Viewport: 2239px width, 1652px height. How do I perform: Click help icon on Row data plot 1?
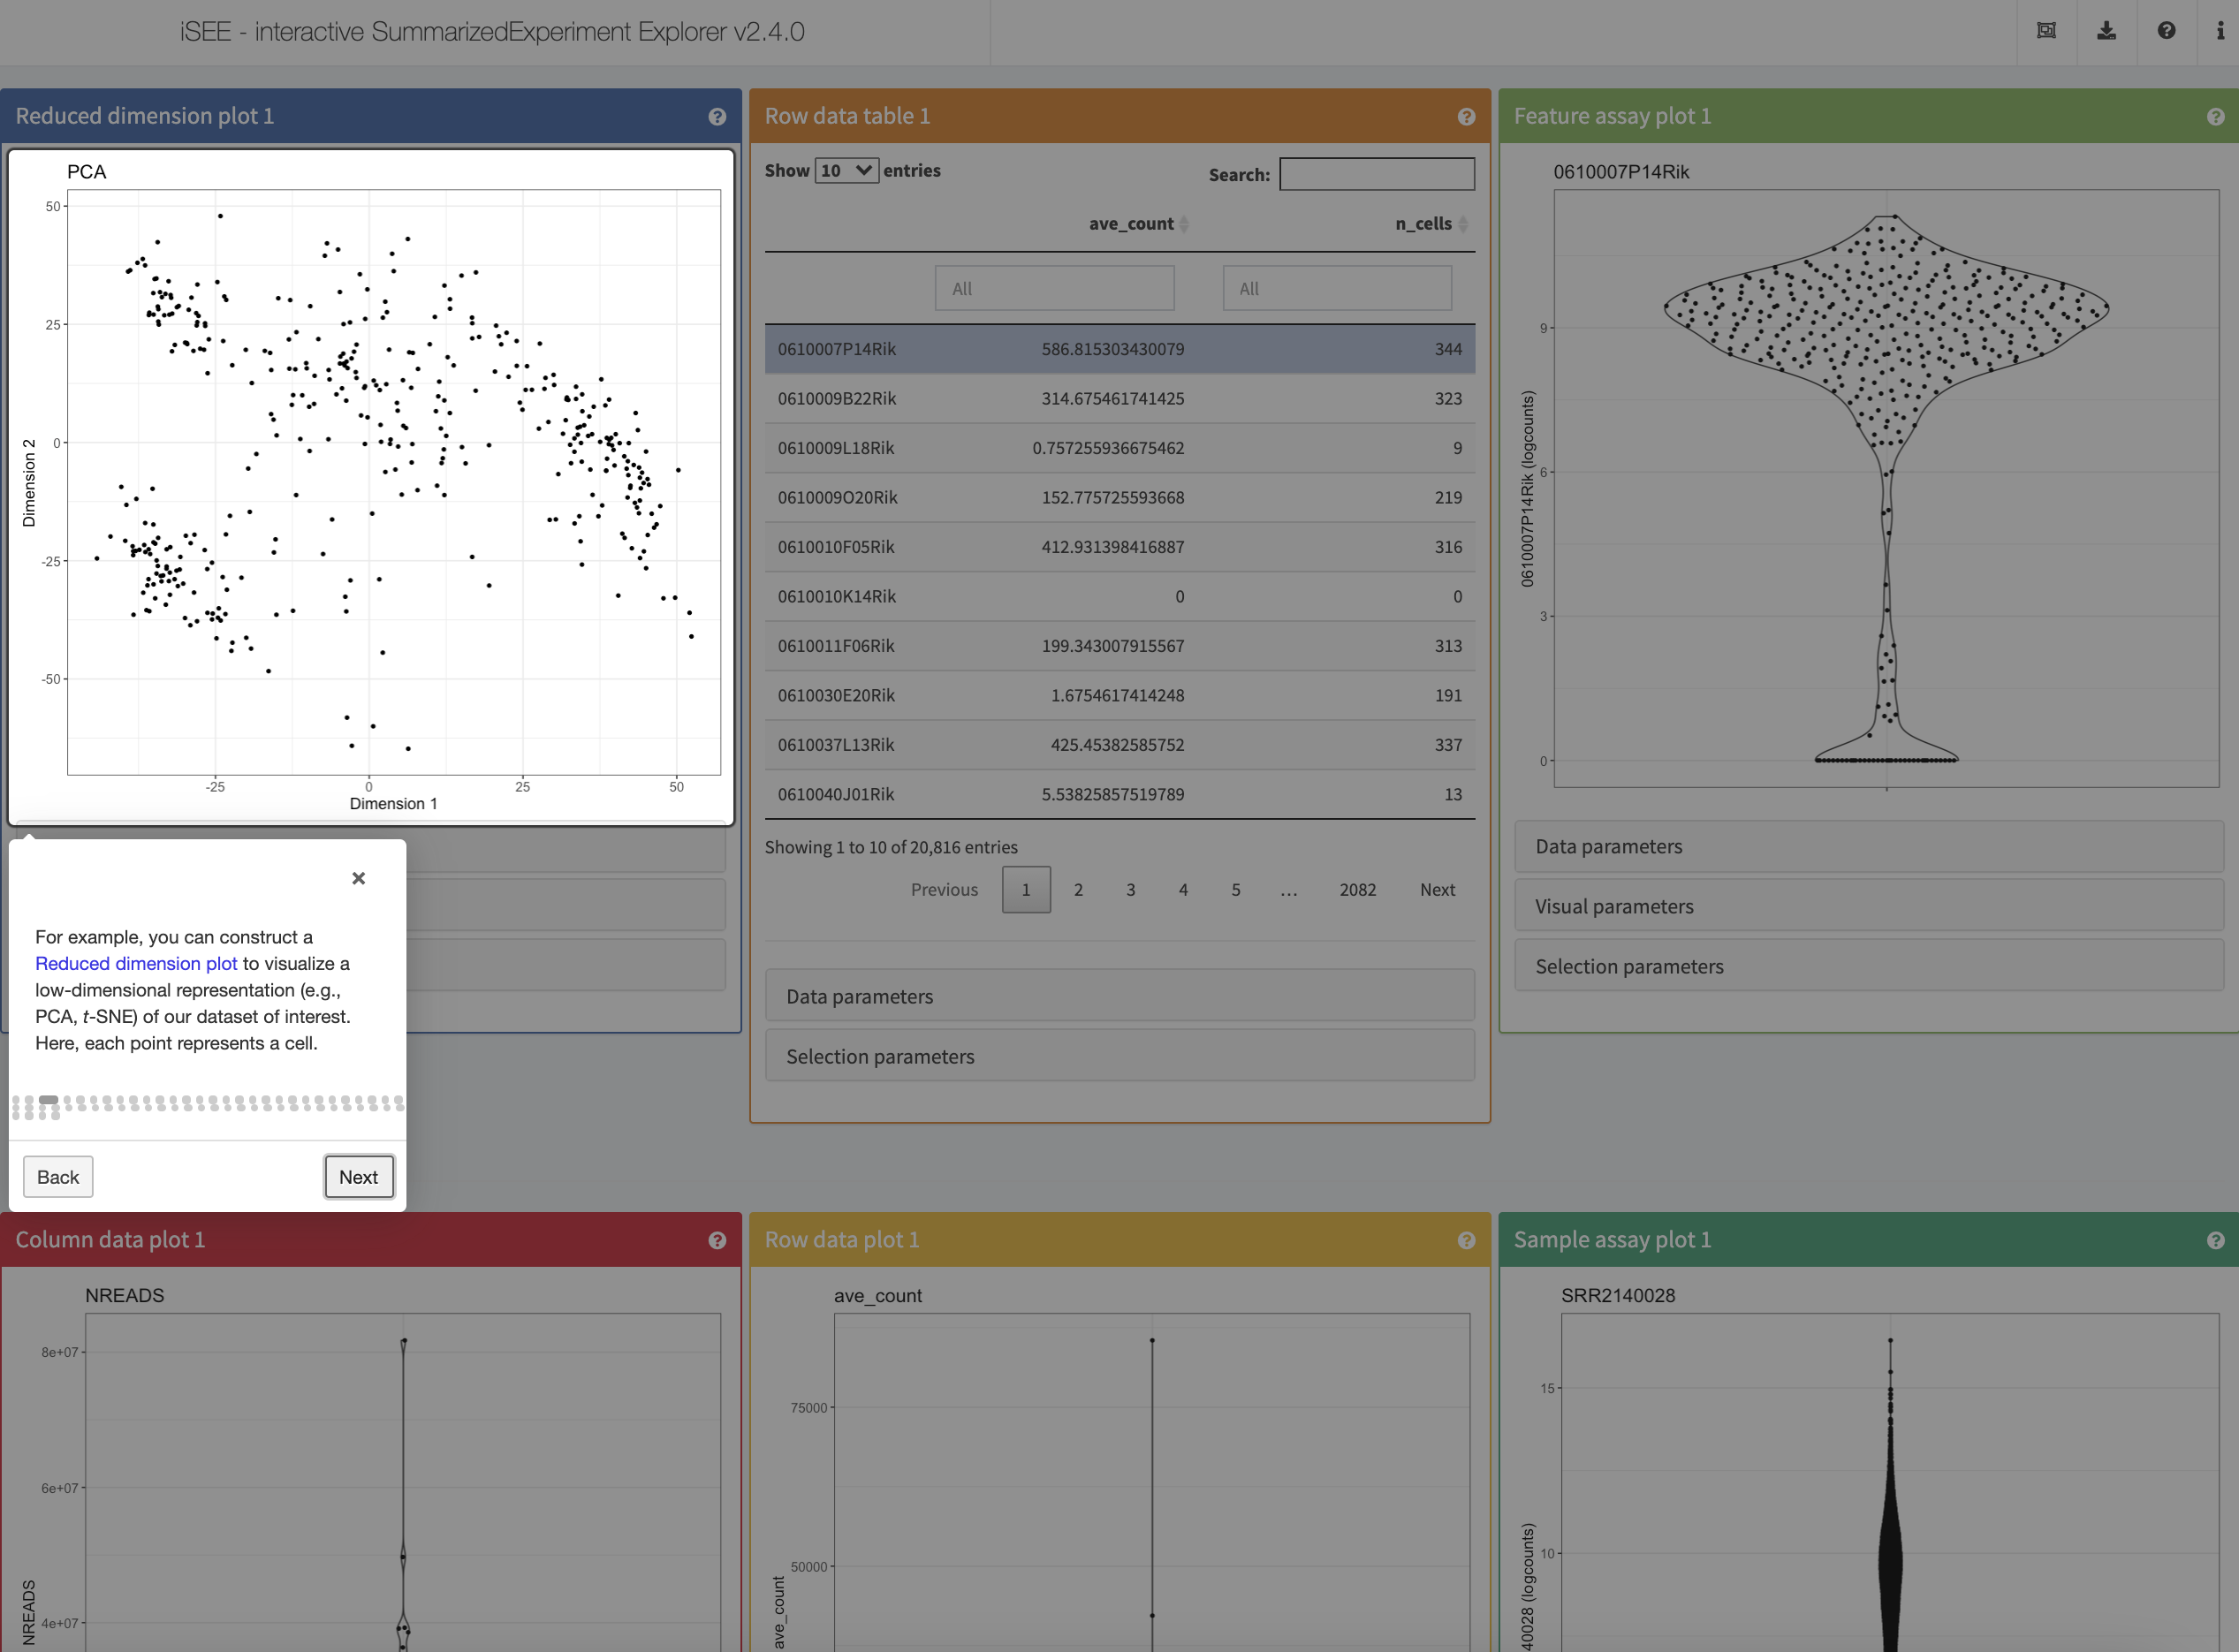1466,1240
